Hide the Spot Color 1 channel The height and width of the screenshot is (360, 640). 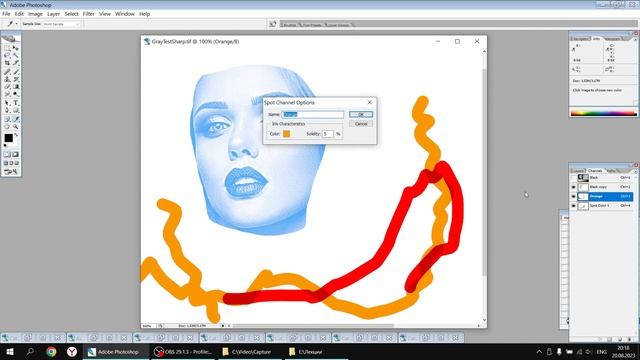(573, 206)
